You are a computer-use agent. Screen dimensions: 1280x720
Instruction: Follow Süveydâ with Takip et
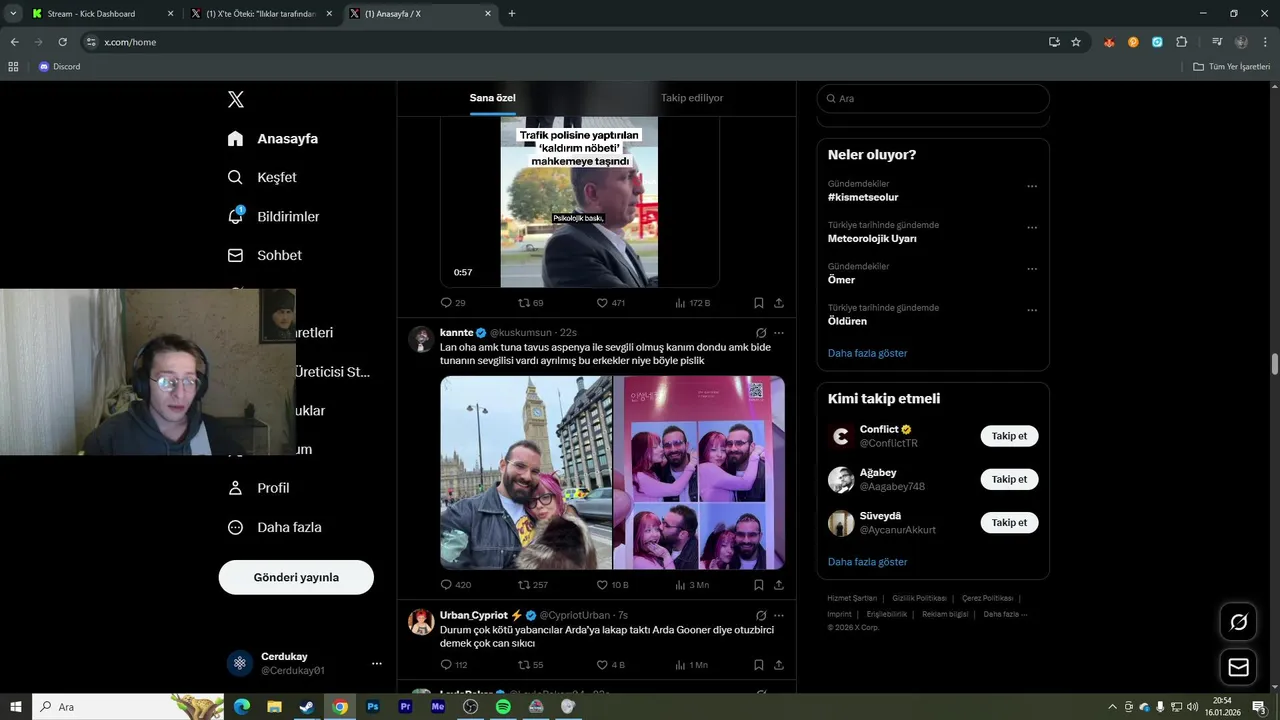click(x=1009, y=522)
